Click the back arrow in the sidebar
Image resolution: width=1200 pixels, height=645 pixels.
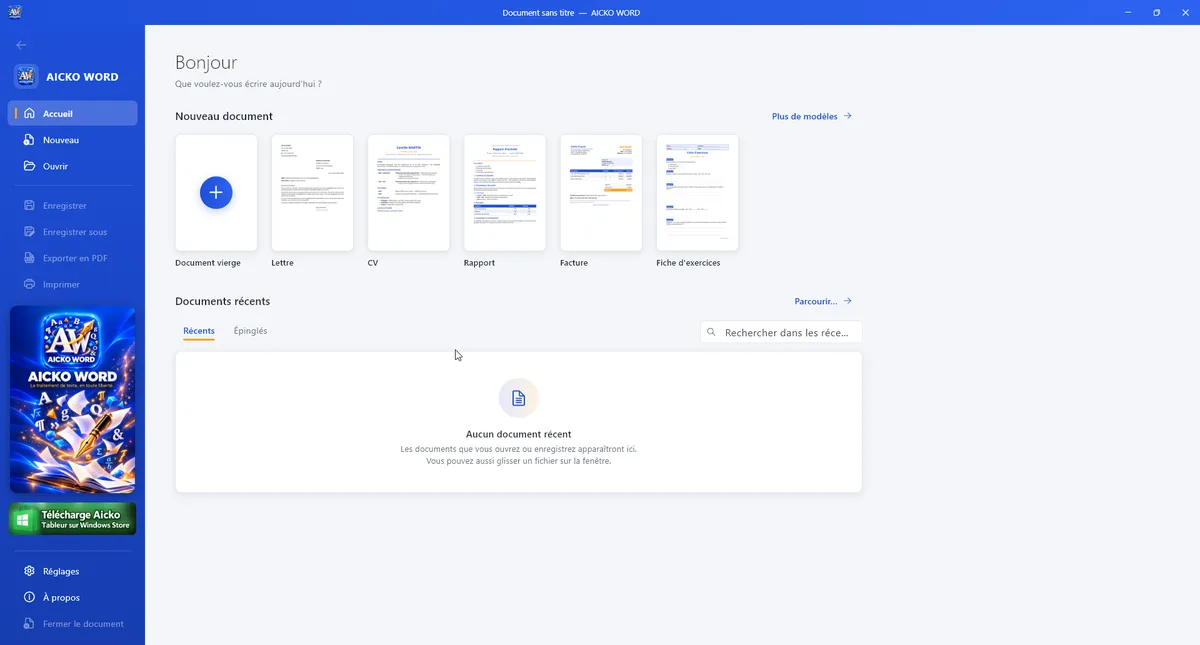[21, 45]
